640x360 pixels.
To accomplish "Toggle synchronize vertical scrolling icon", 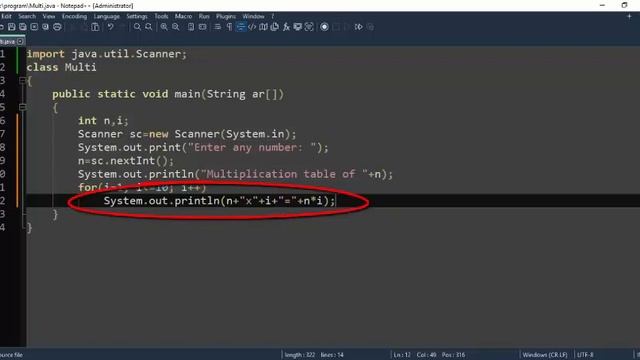I will point(191,27).
